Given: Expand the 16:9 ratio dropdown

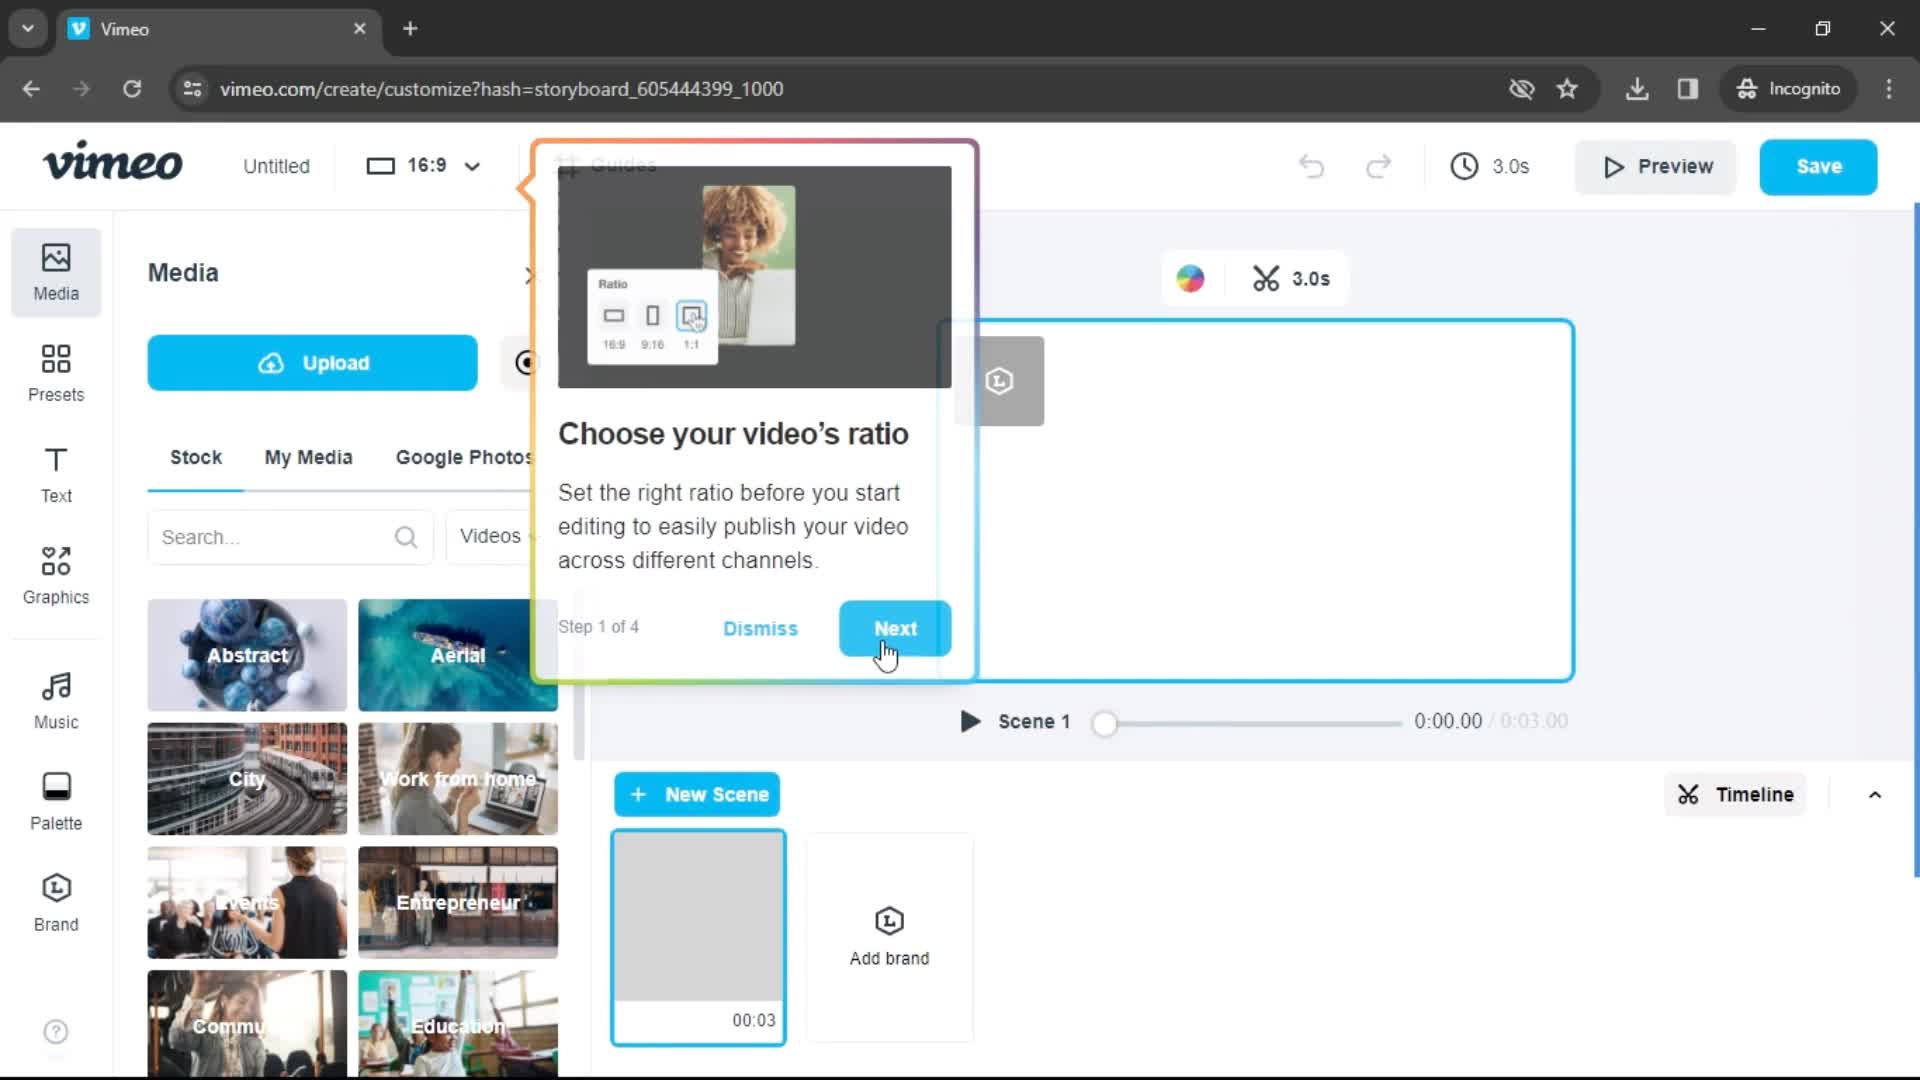Looking at the screenshot, I should tap(424, 166).
